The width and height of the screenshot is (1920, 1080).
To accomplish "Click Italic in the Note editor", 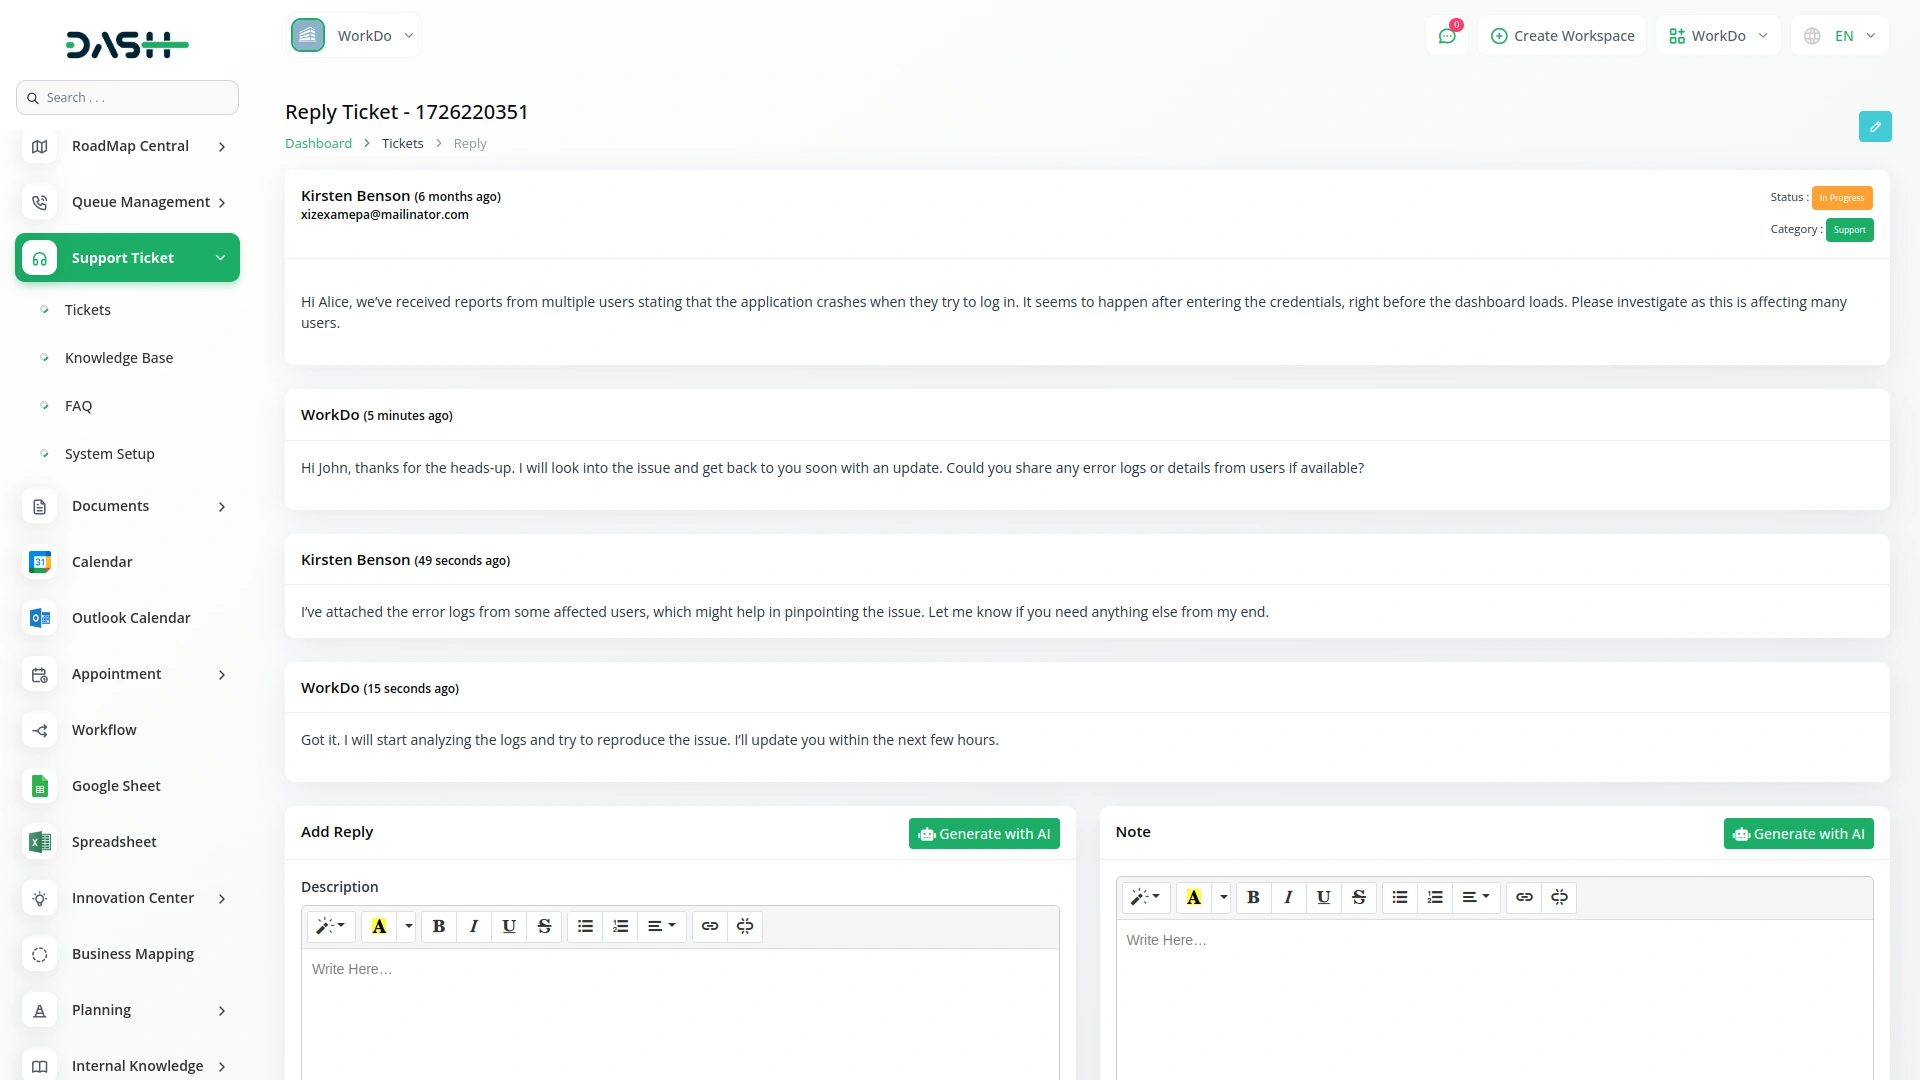I will coord(1288,897).
